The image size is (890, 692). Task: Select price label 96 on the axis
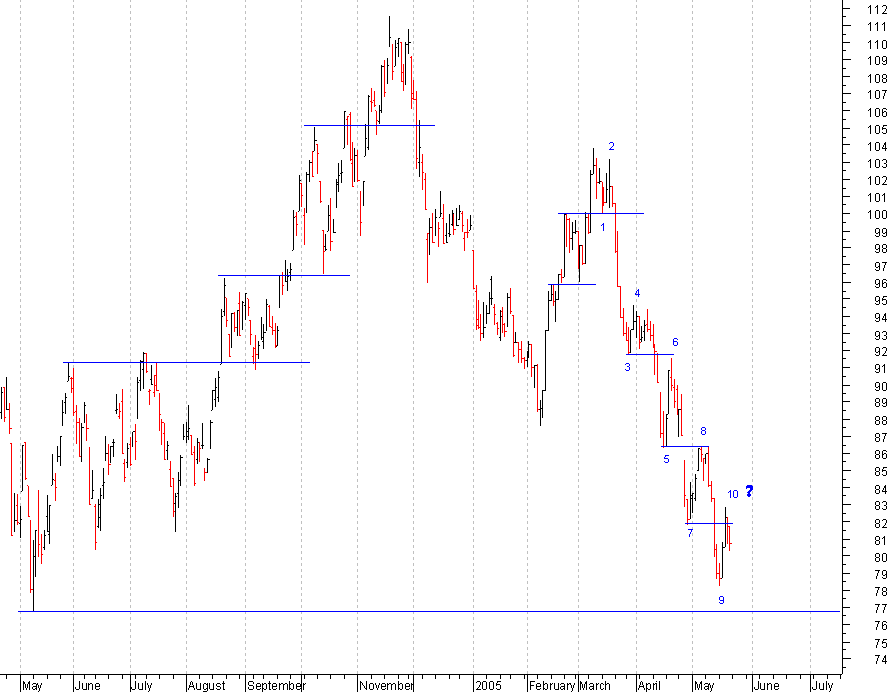880,283
